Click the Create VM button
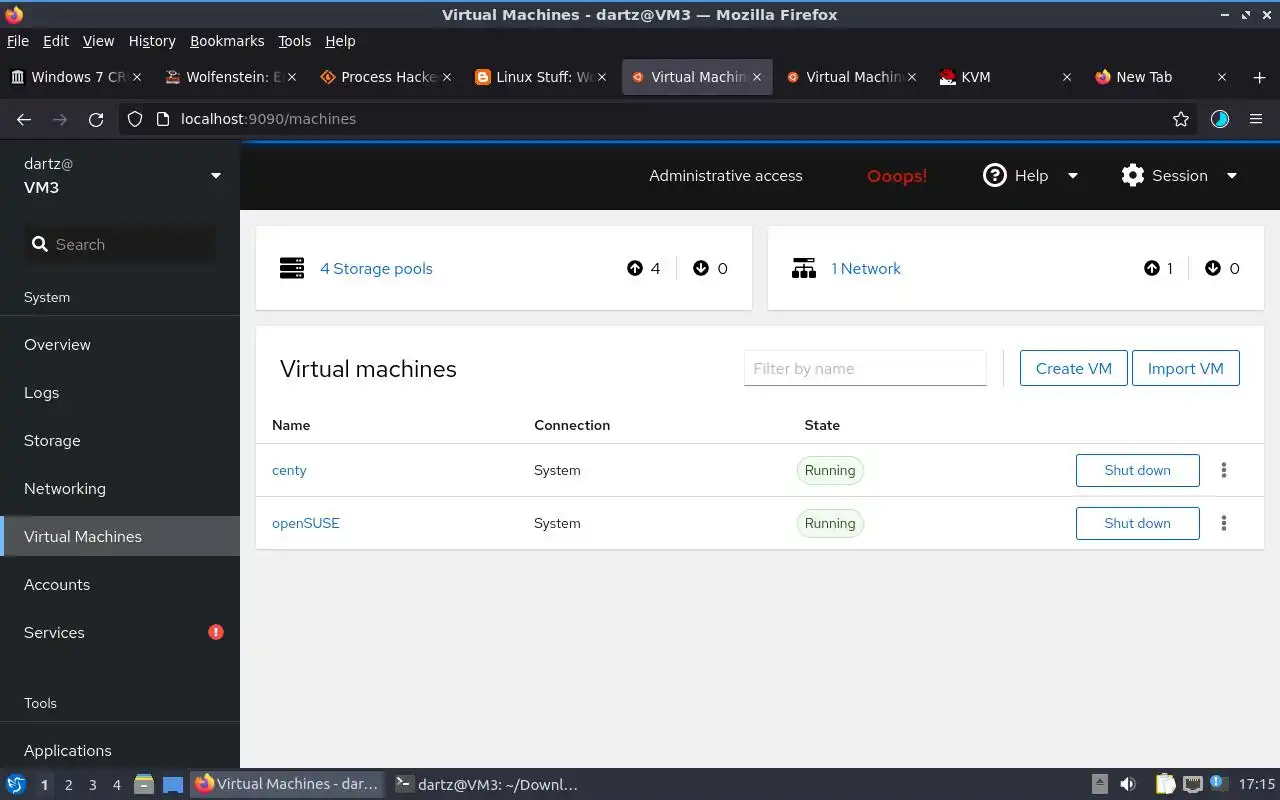 (1074, 368)
